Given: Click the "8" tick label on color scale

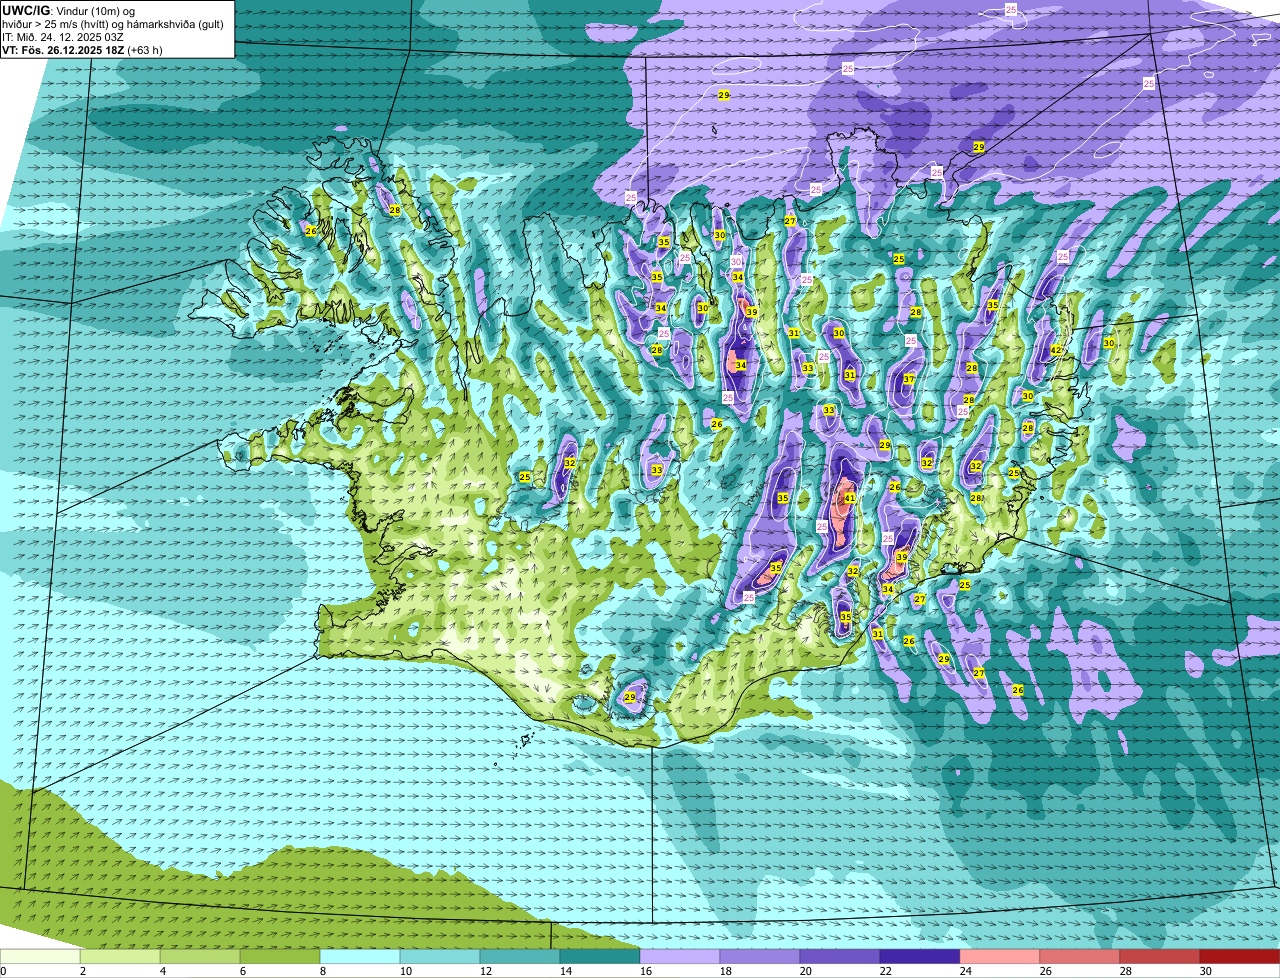Looking at the screenshot, I should pos(323,971).
